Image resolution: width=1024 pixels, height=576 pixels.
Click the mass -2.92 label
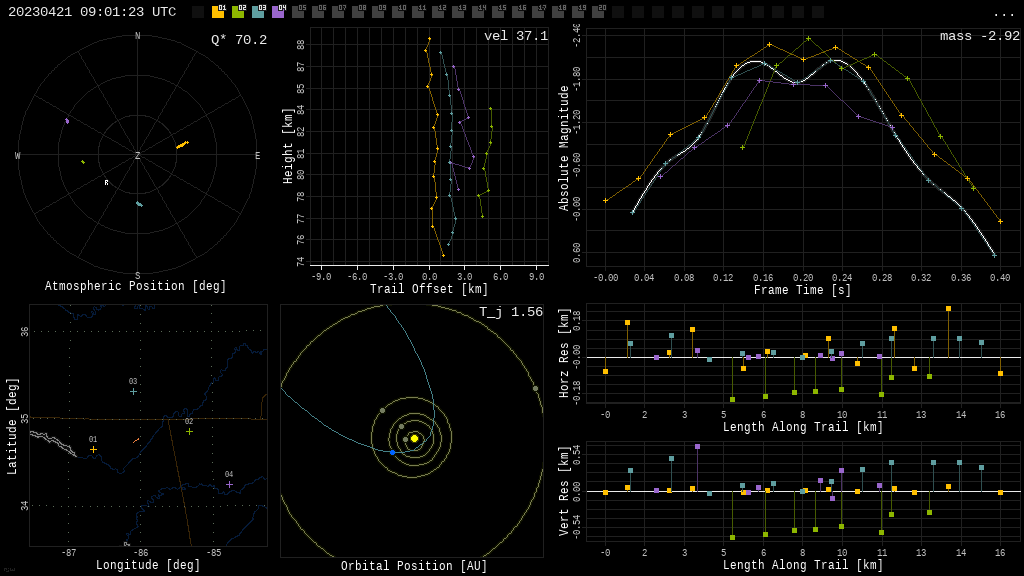coord(979,36)
